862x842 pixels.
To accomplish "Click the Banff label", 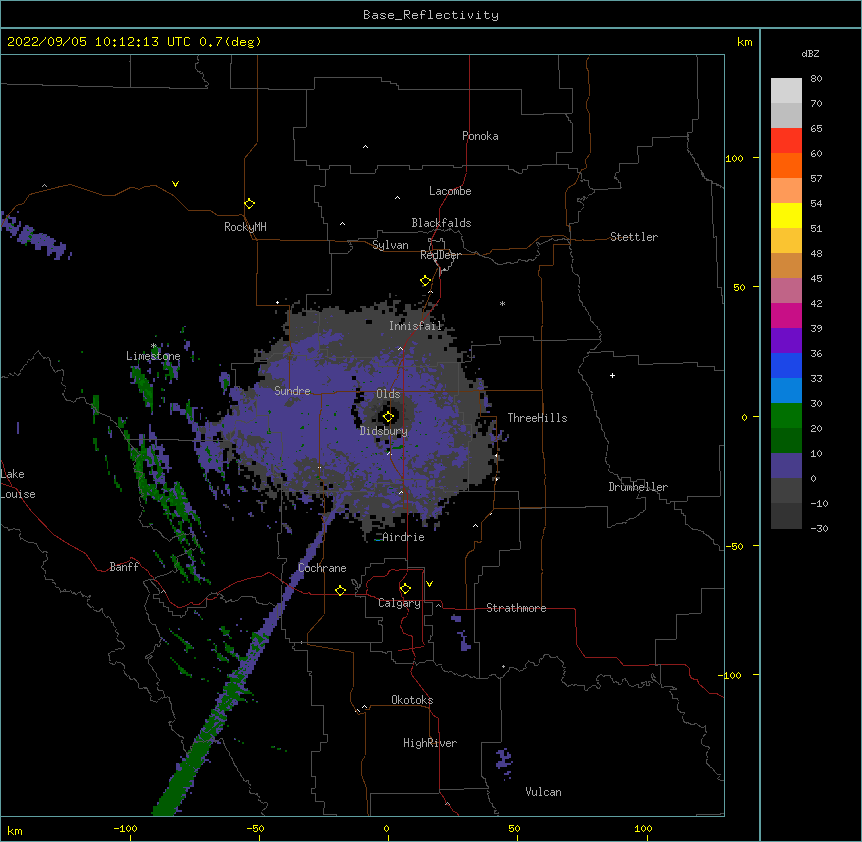I will click(x=124, y=567).
